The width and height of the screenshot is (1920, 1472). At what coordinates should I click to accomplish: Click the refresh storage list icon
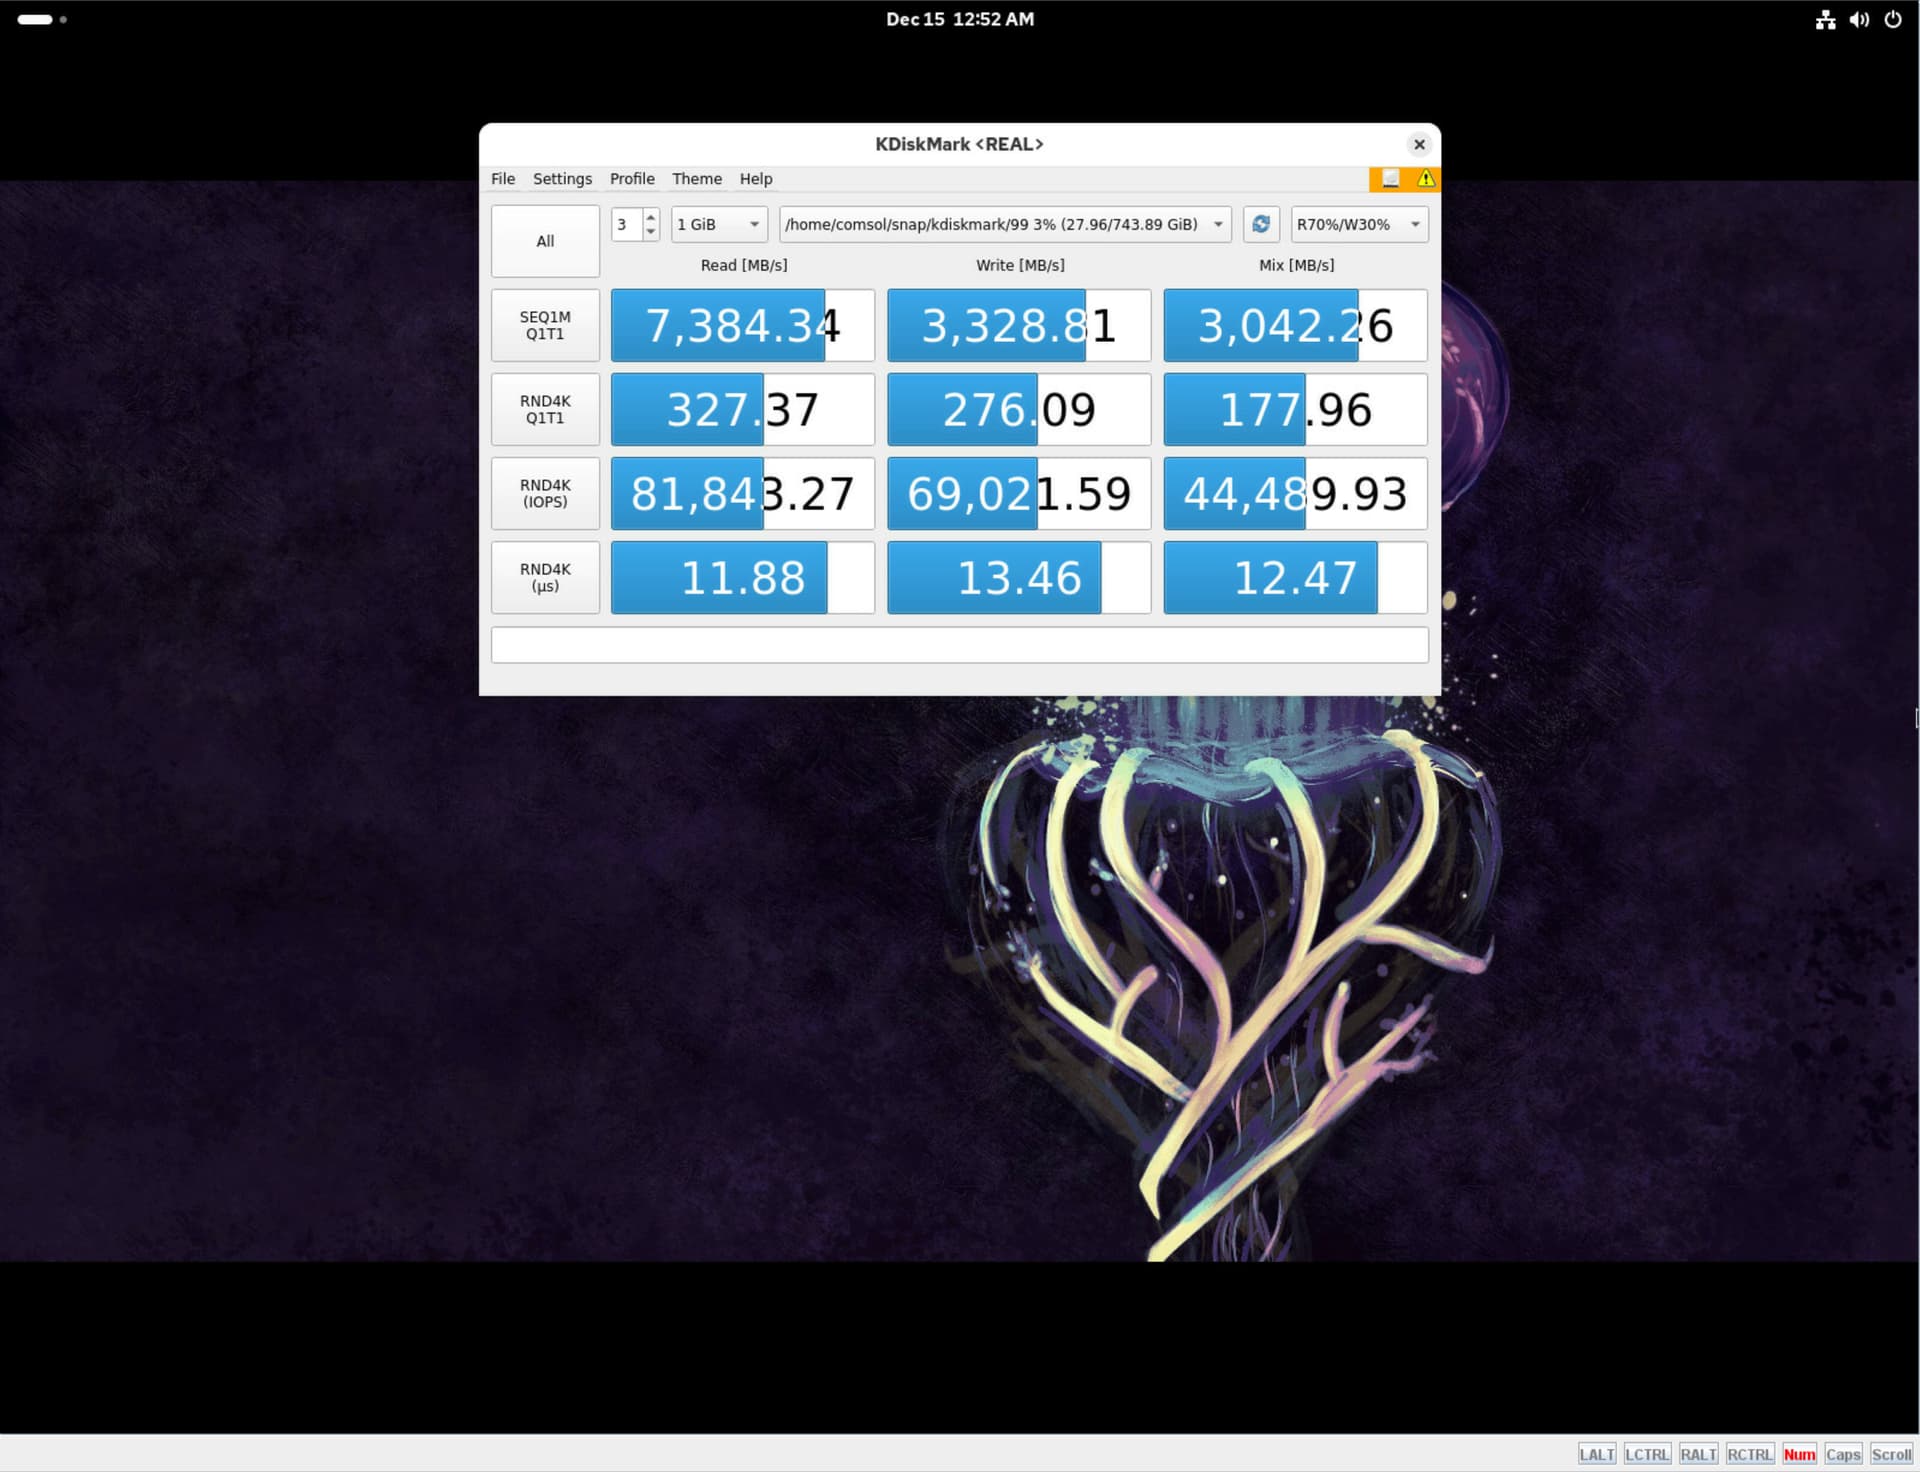coord(1261,224)
